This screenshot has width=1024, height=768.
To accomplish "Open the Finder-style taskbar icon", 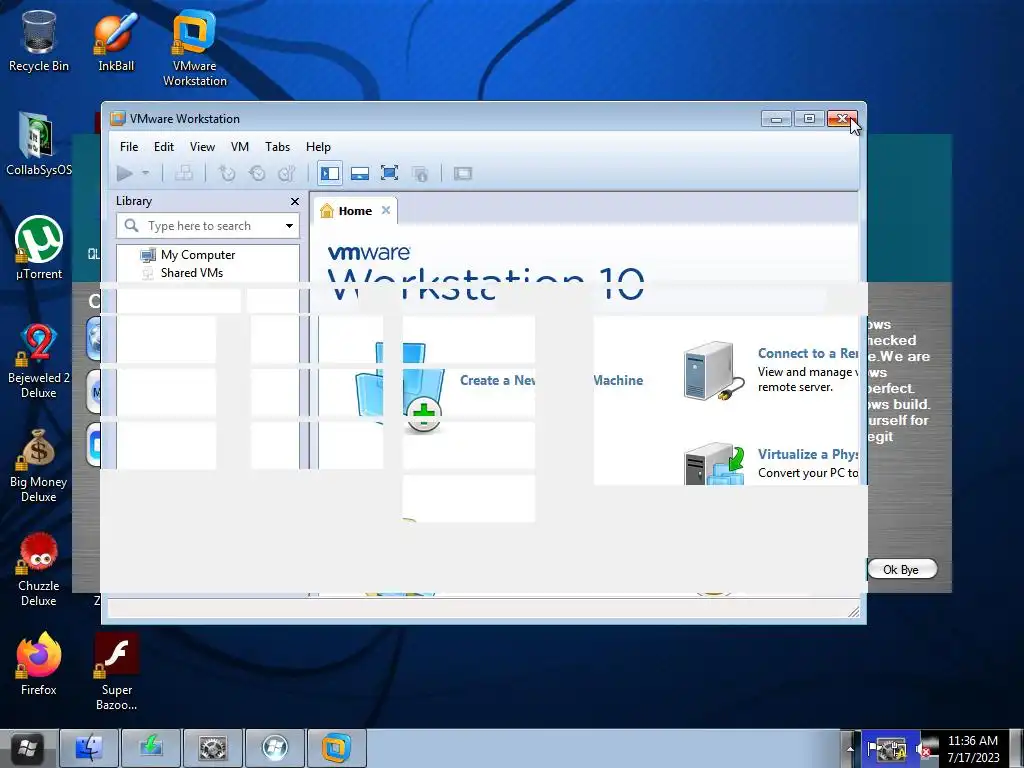I will coord(89,748).
